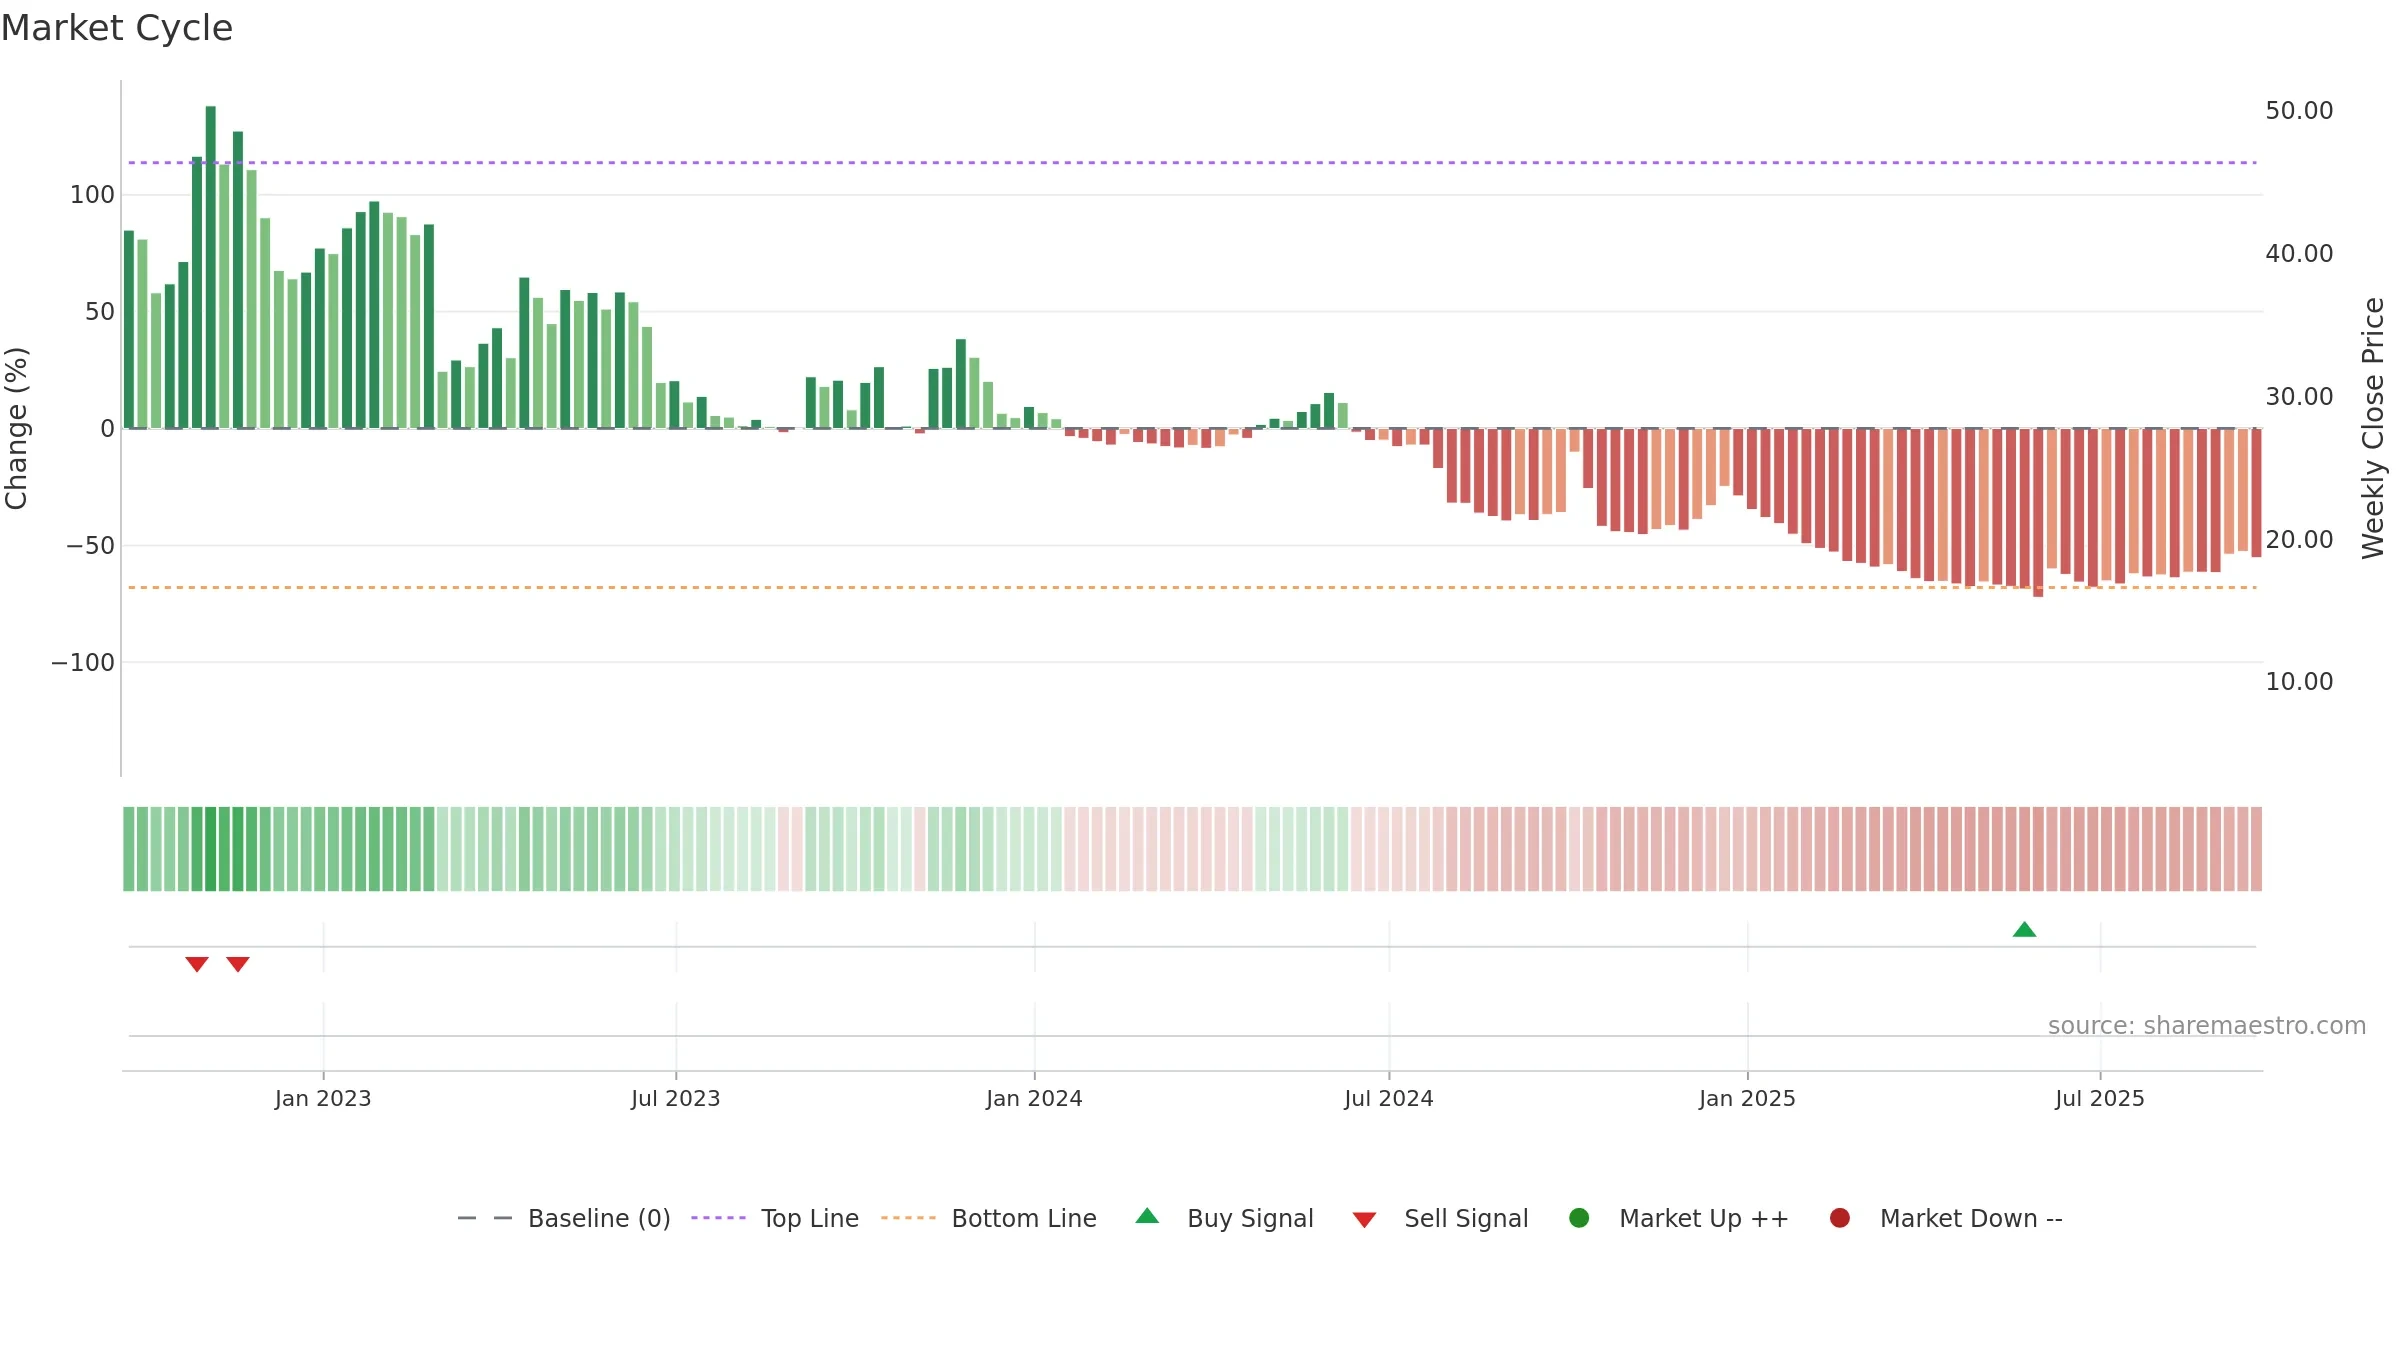Screen dimensions: 2400x1350
Task: Click the red Market Down circle in the legend
Action: point(1839,1218)
